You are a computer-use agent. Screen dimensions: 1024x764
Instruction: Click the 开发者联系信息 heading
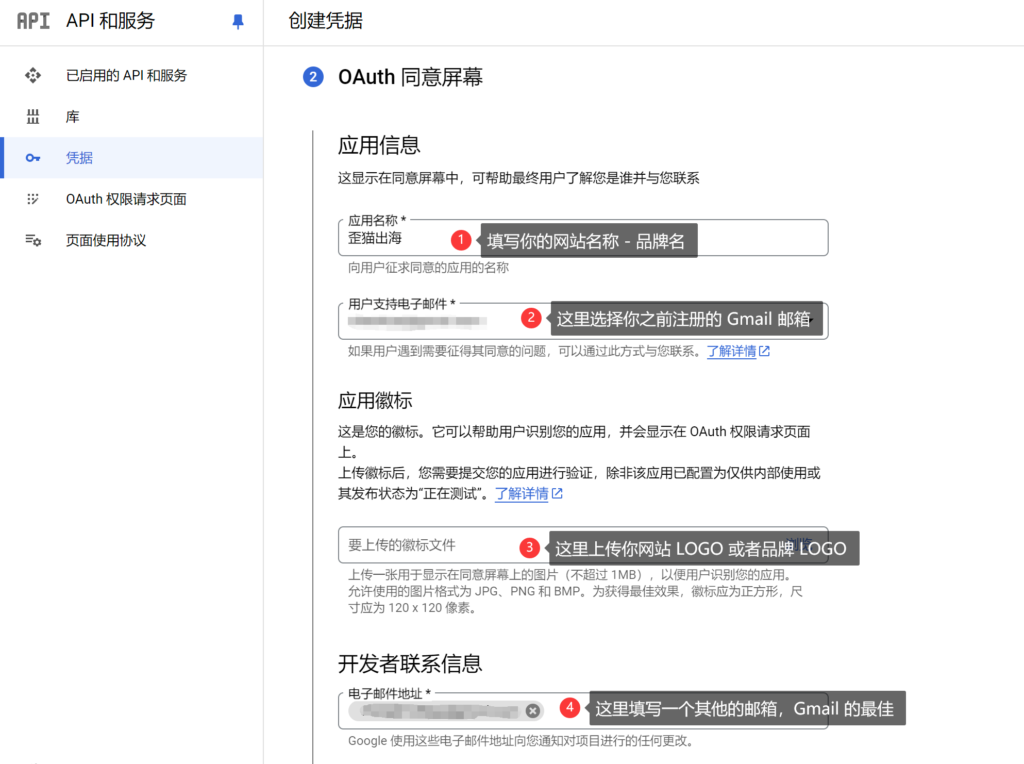pyautogui.click(x=409, y=663)
